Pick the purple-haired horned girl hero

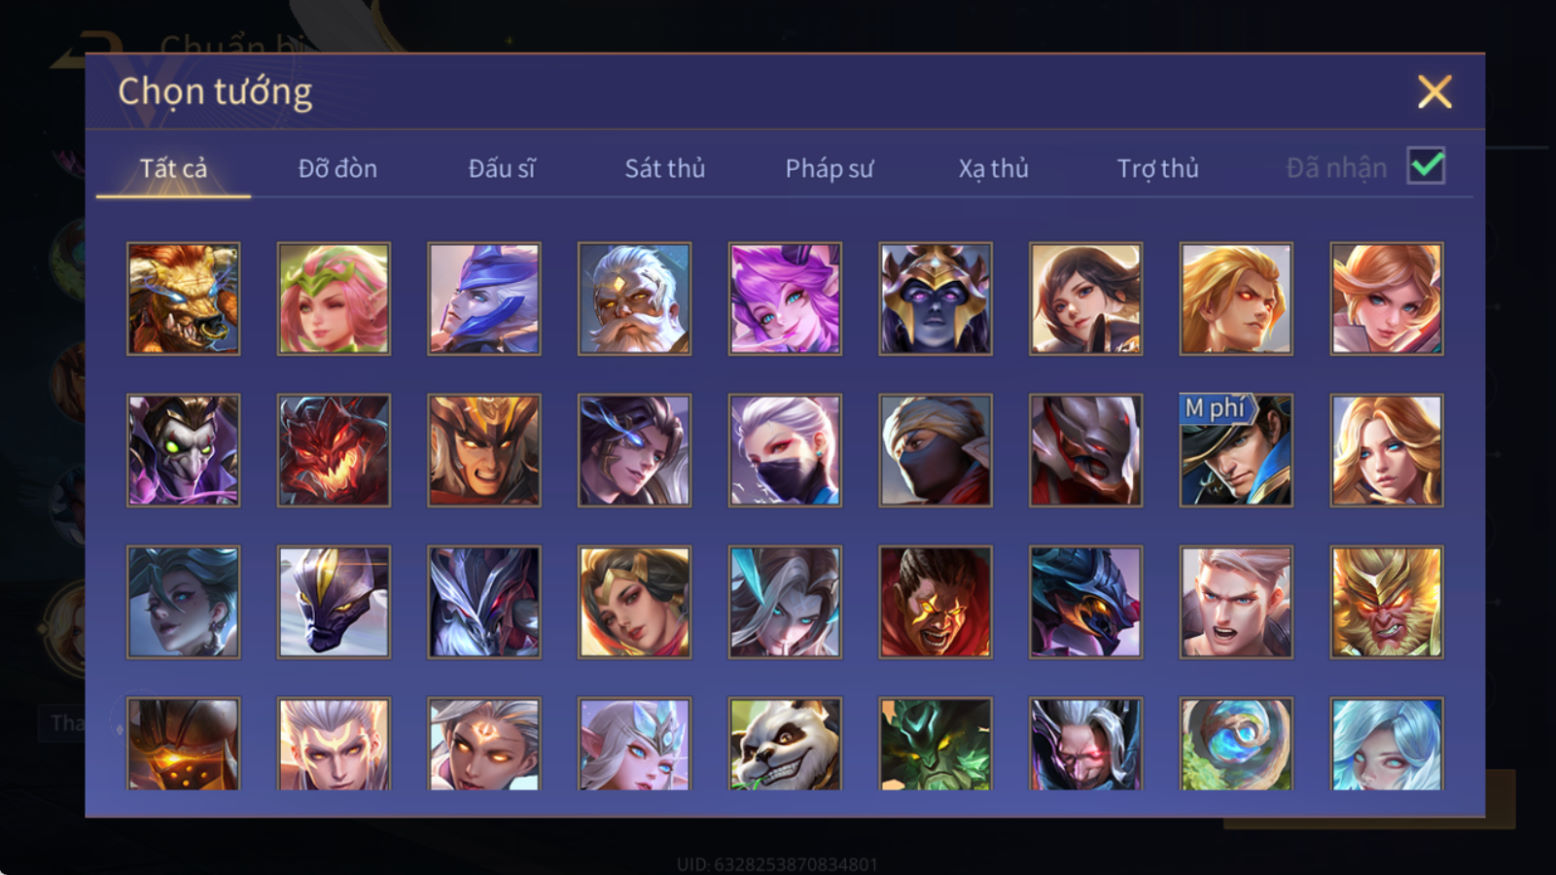785,299
